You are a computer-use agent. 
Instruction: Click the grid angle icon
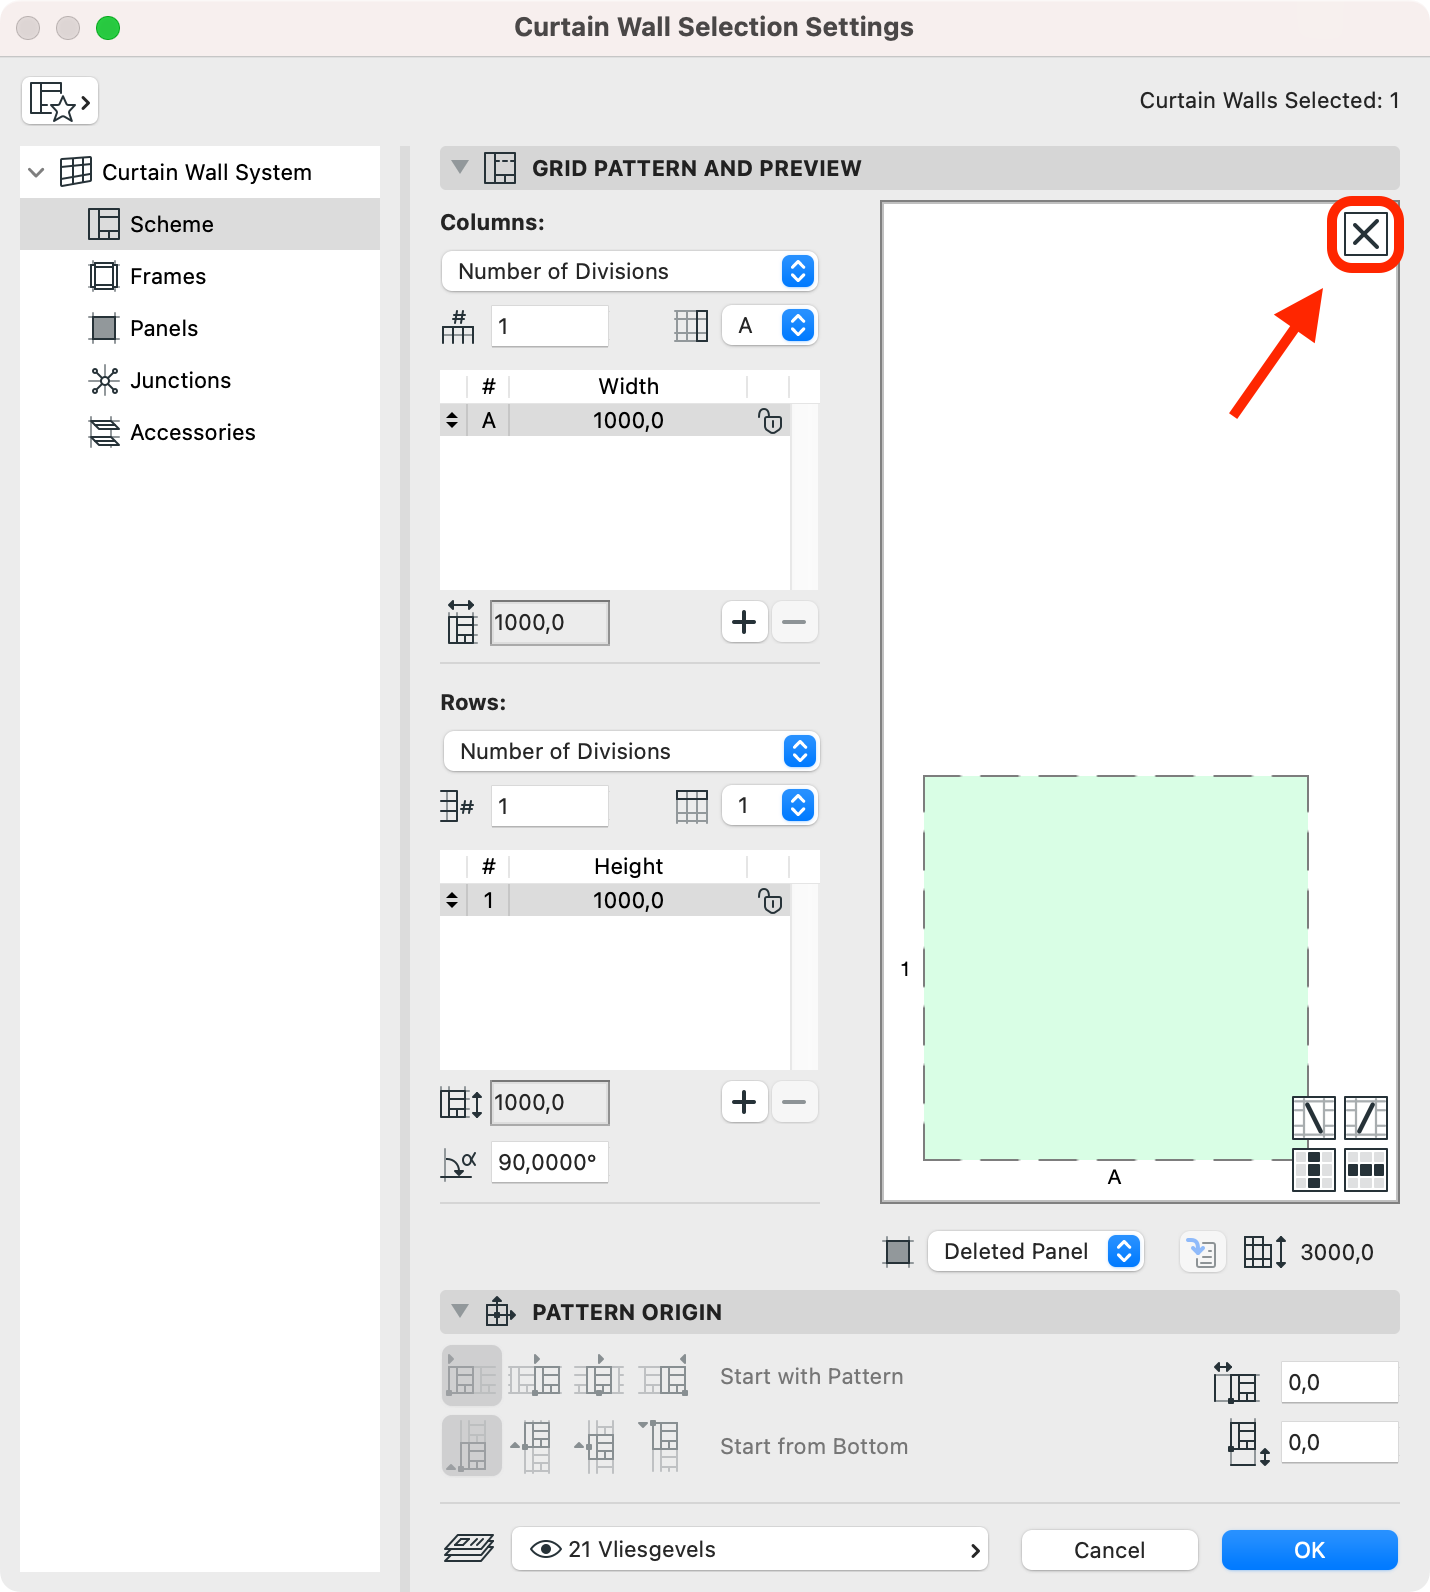(x=459, y=1163)
